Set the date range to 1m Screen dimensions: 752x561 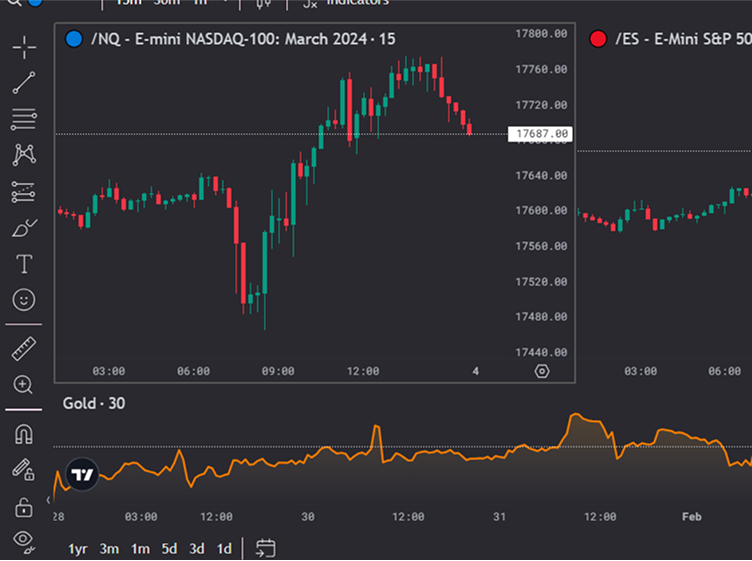(140, 549)
